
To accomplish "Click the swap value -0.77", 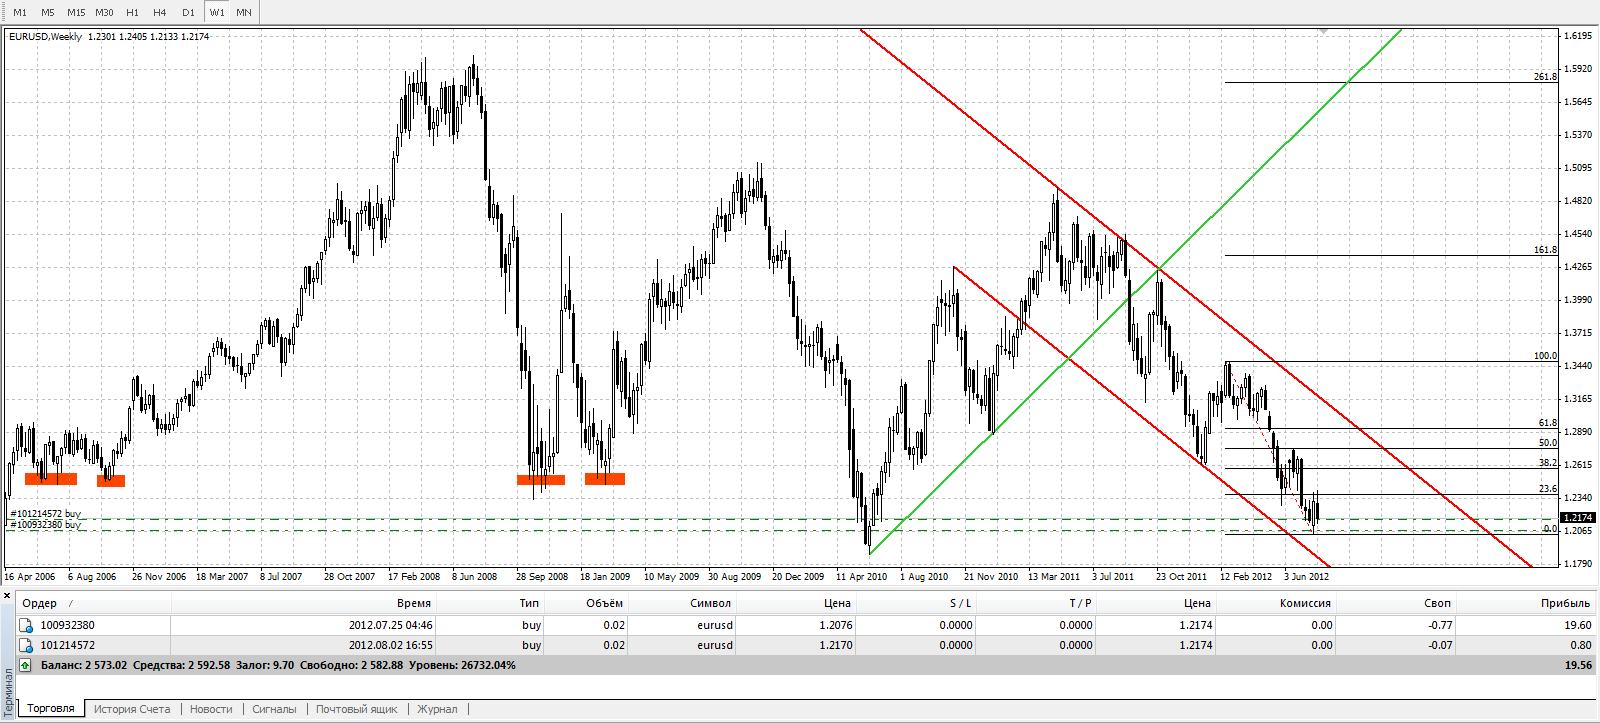I will (x=1440, y=625).
